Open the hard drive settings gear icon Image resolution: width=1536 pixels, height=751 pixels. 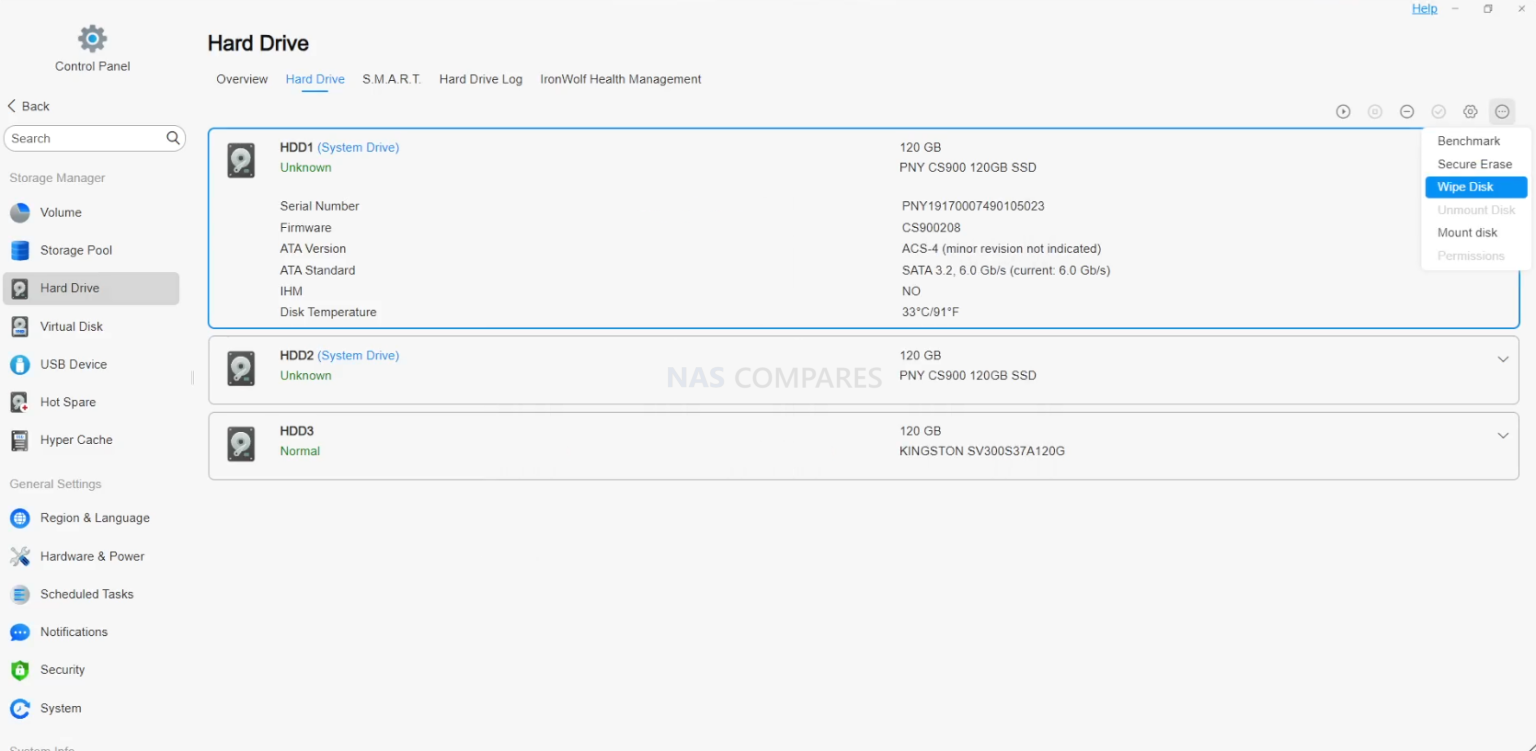pos(1470,111)
